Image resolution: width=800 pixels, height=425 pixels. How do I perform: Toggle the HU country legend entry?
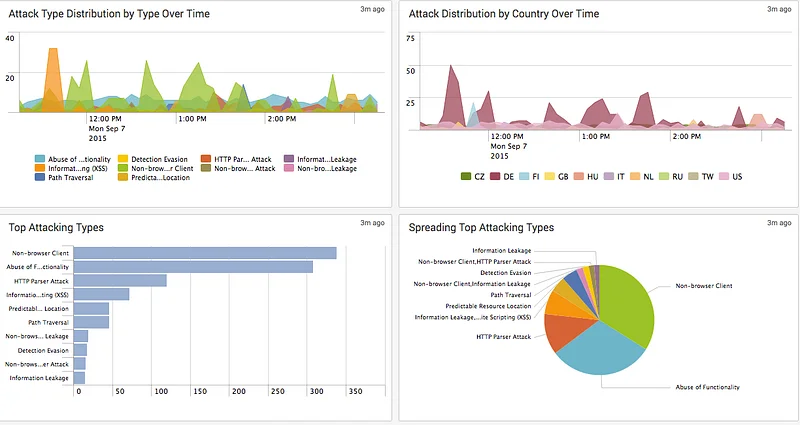(x=586, y=177)
